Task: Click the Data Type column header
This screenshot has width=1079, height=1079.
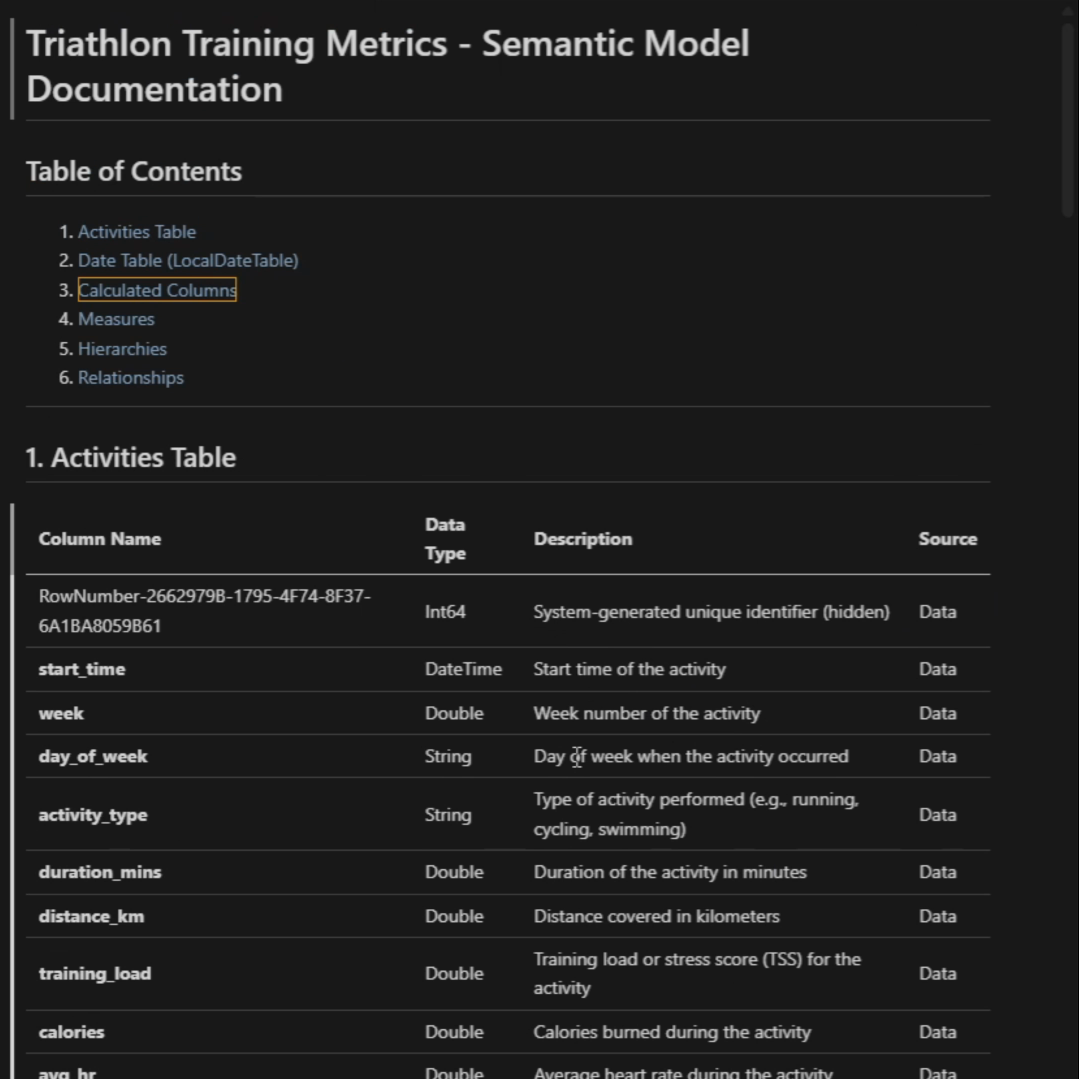Action: (445, 539)
